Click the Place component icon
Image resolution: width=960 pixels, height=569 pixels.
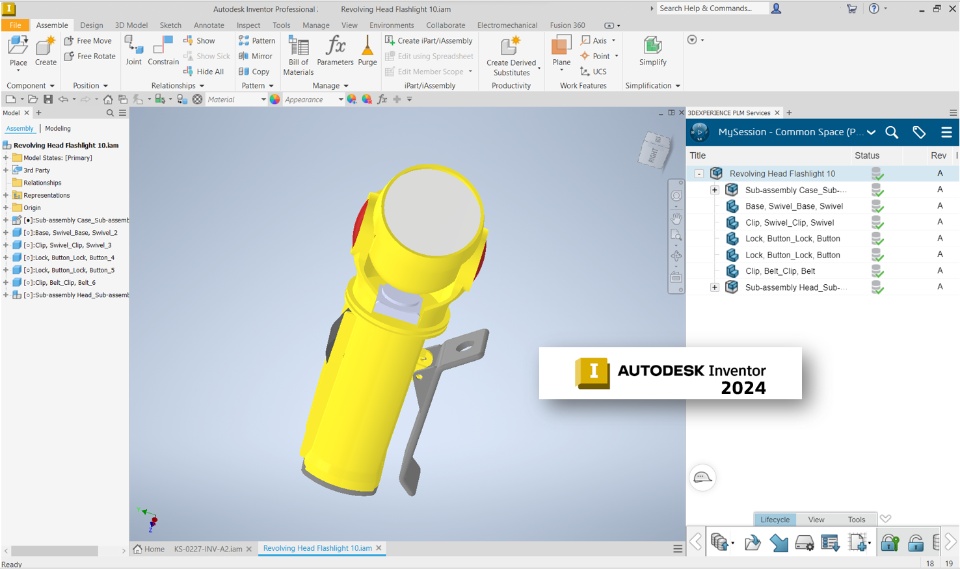point(18,45)
